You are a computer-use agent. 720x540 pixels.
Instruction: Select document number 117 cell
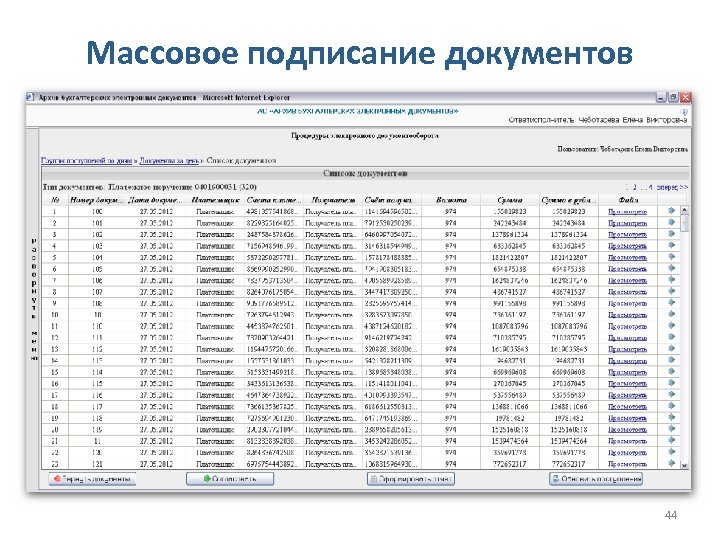pyautogui.click(x=97, y=407)
